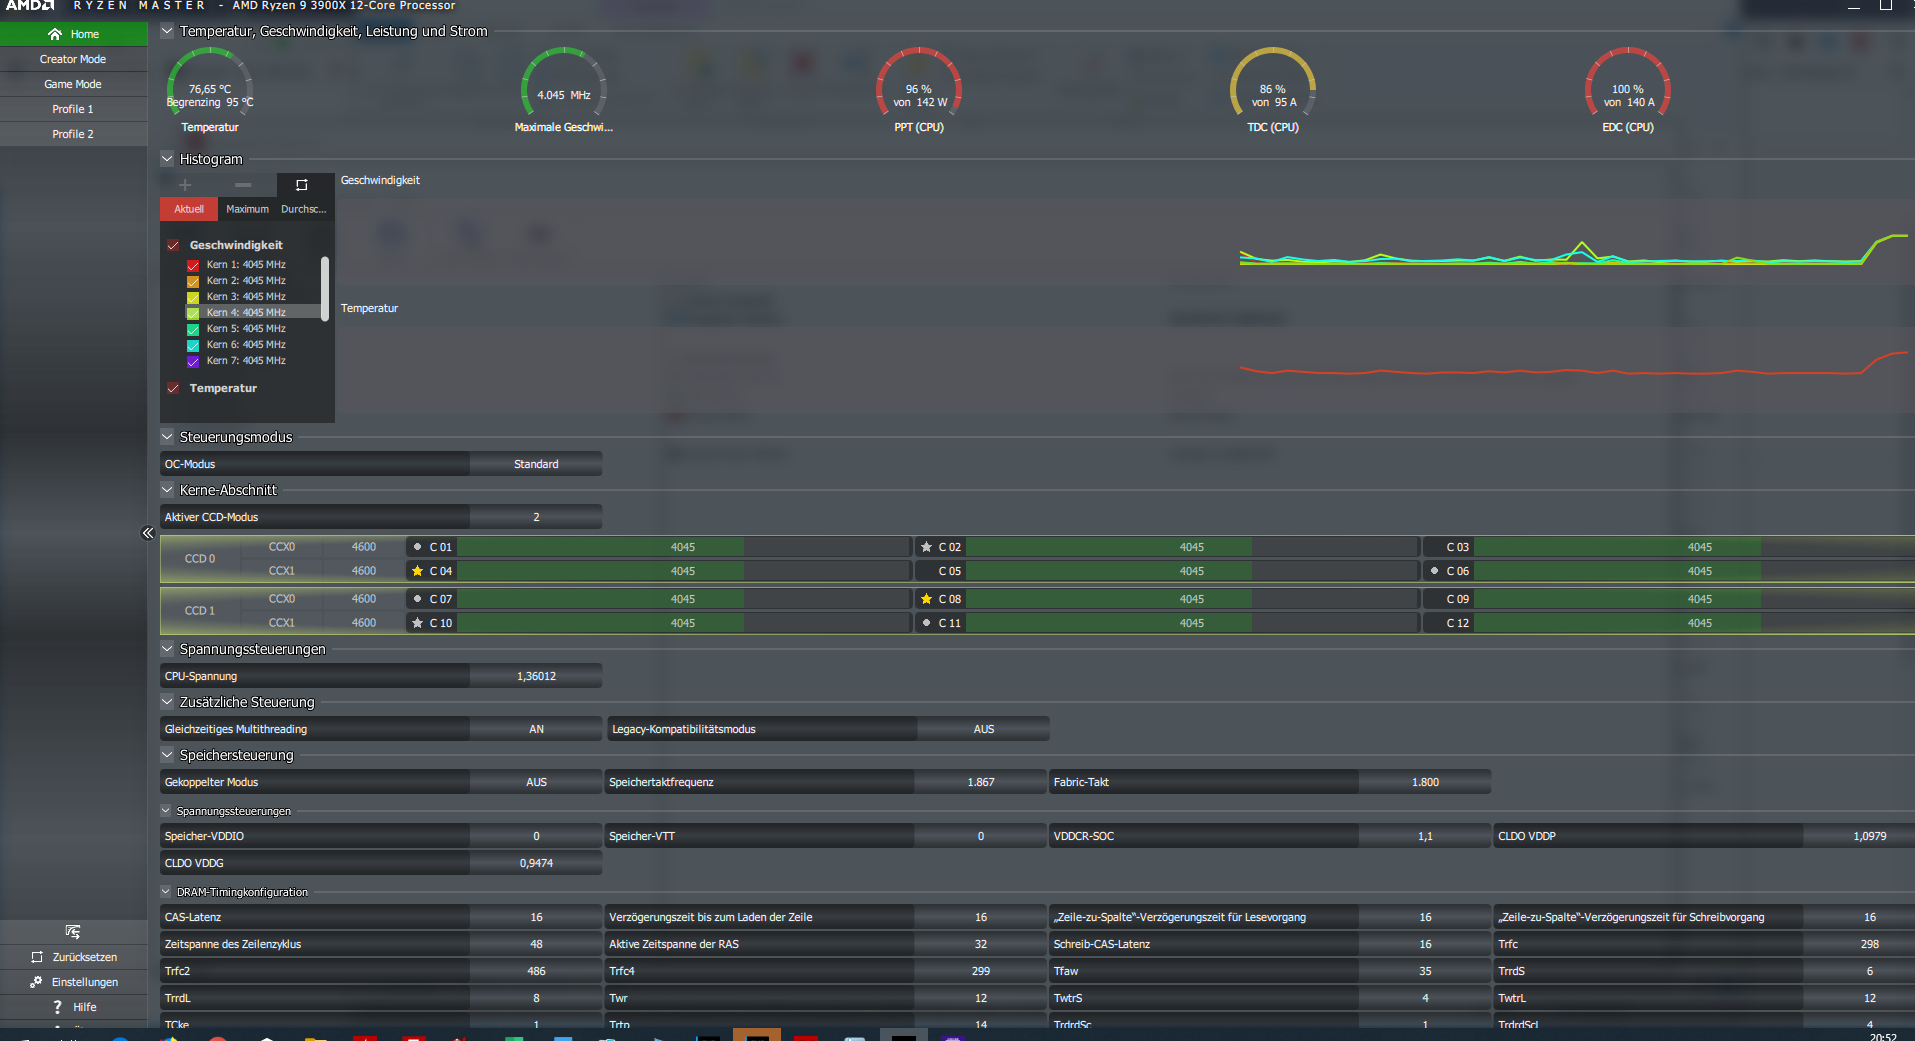The image size is (1915, 1041).
Task: Click the gold star next to C 08
Action: pos(926,599)
